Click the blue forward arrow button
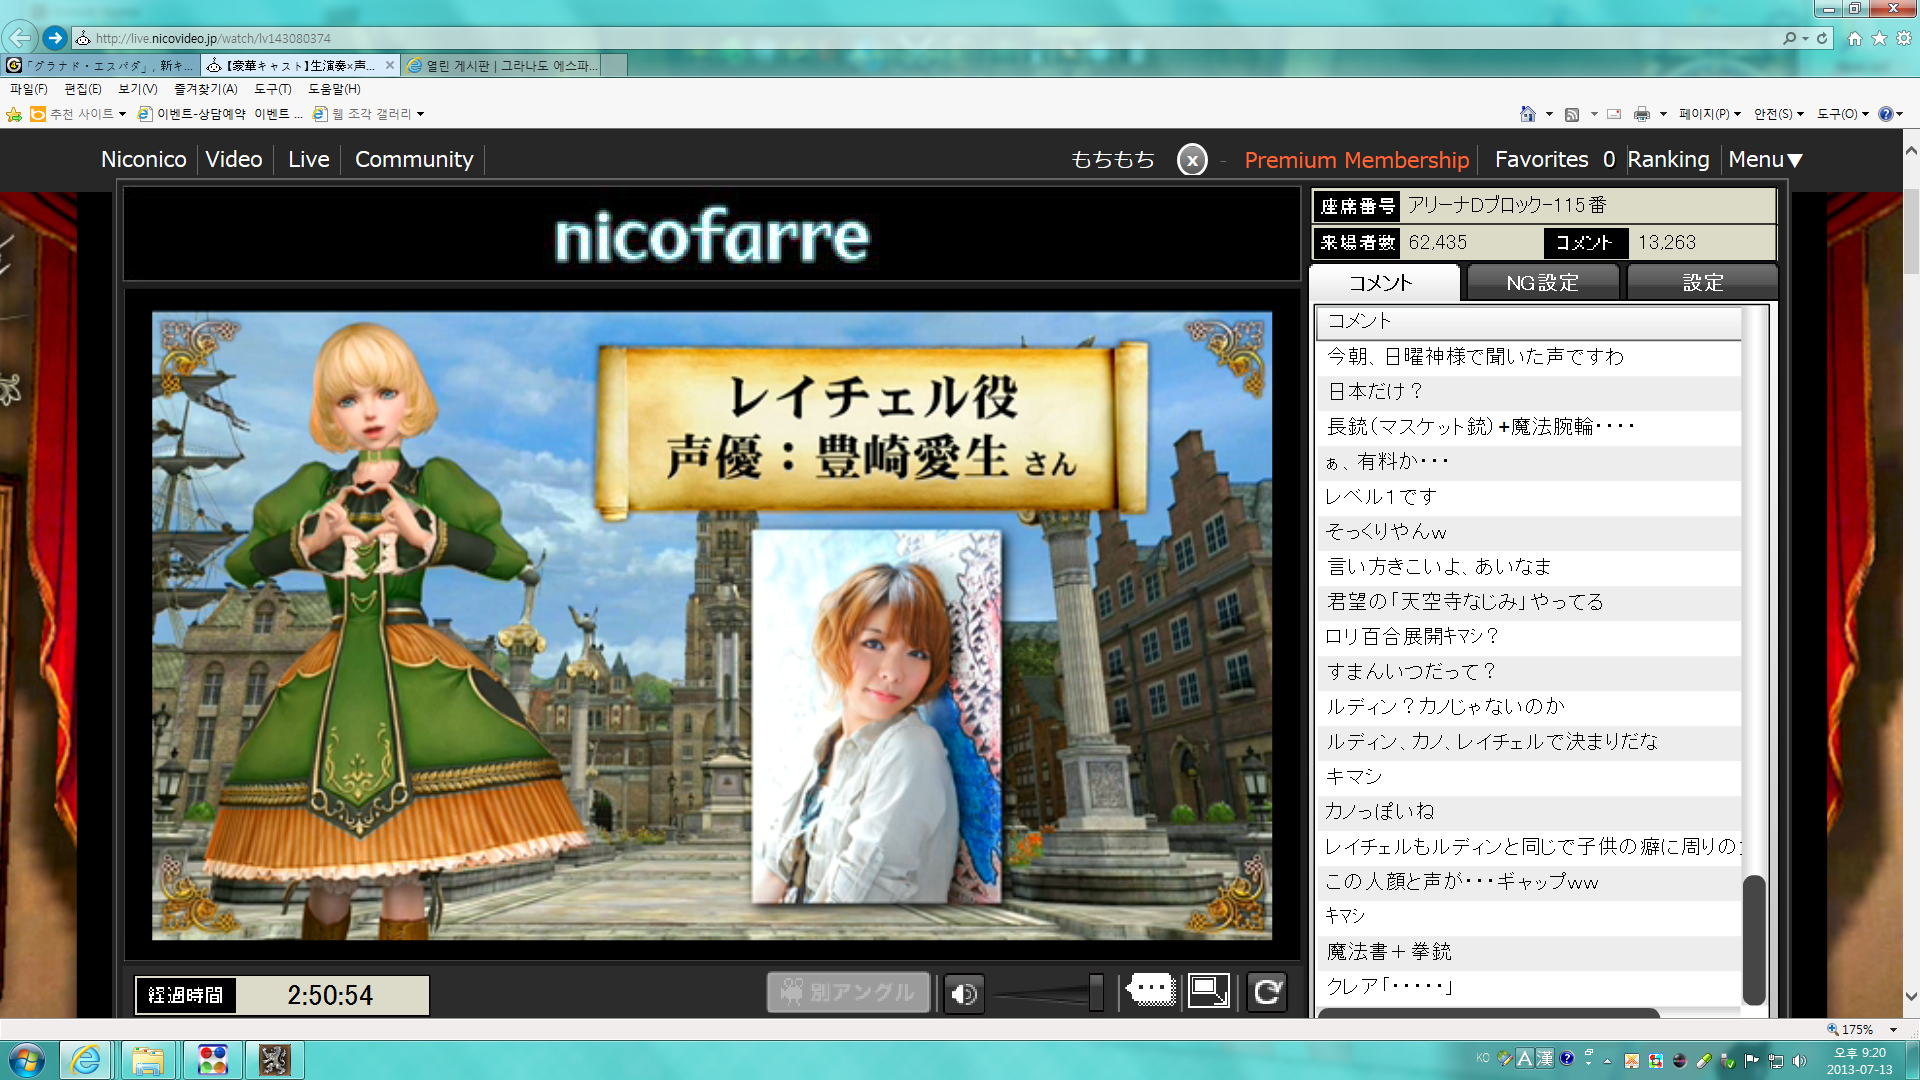The width and height of the screenshot is (1920, 1080). (55, 38)
